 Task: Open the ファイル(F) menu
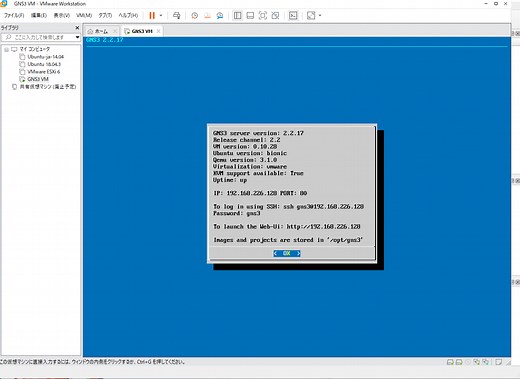click(14, 15)
